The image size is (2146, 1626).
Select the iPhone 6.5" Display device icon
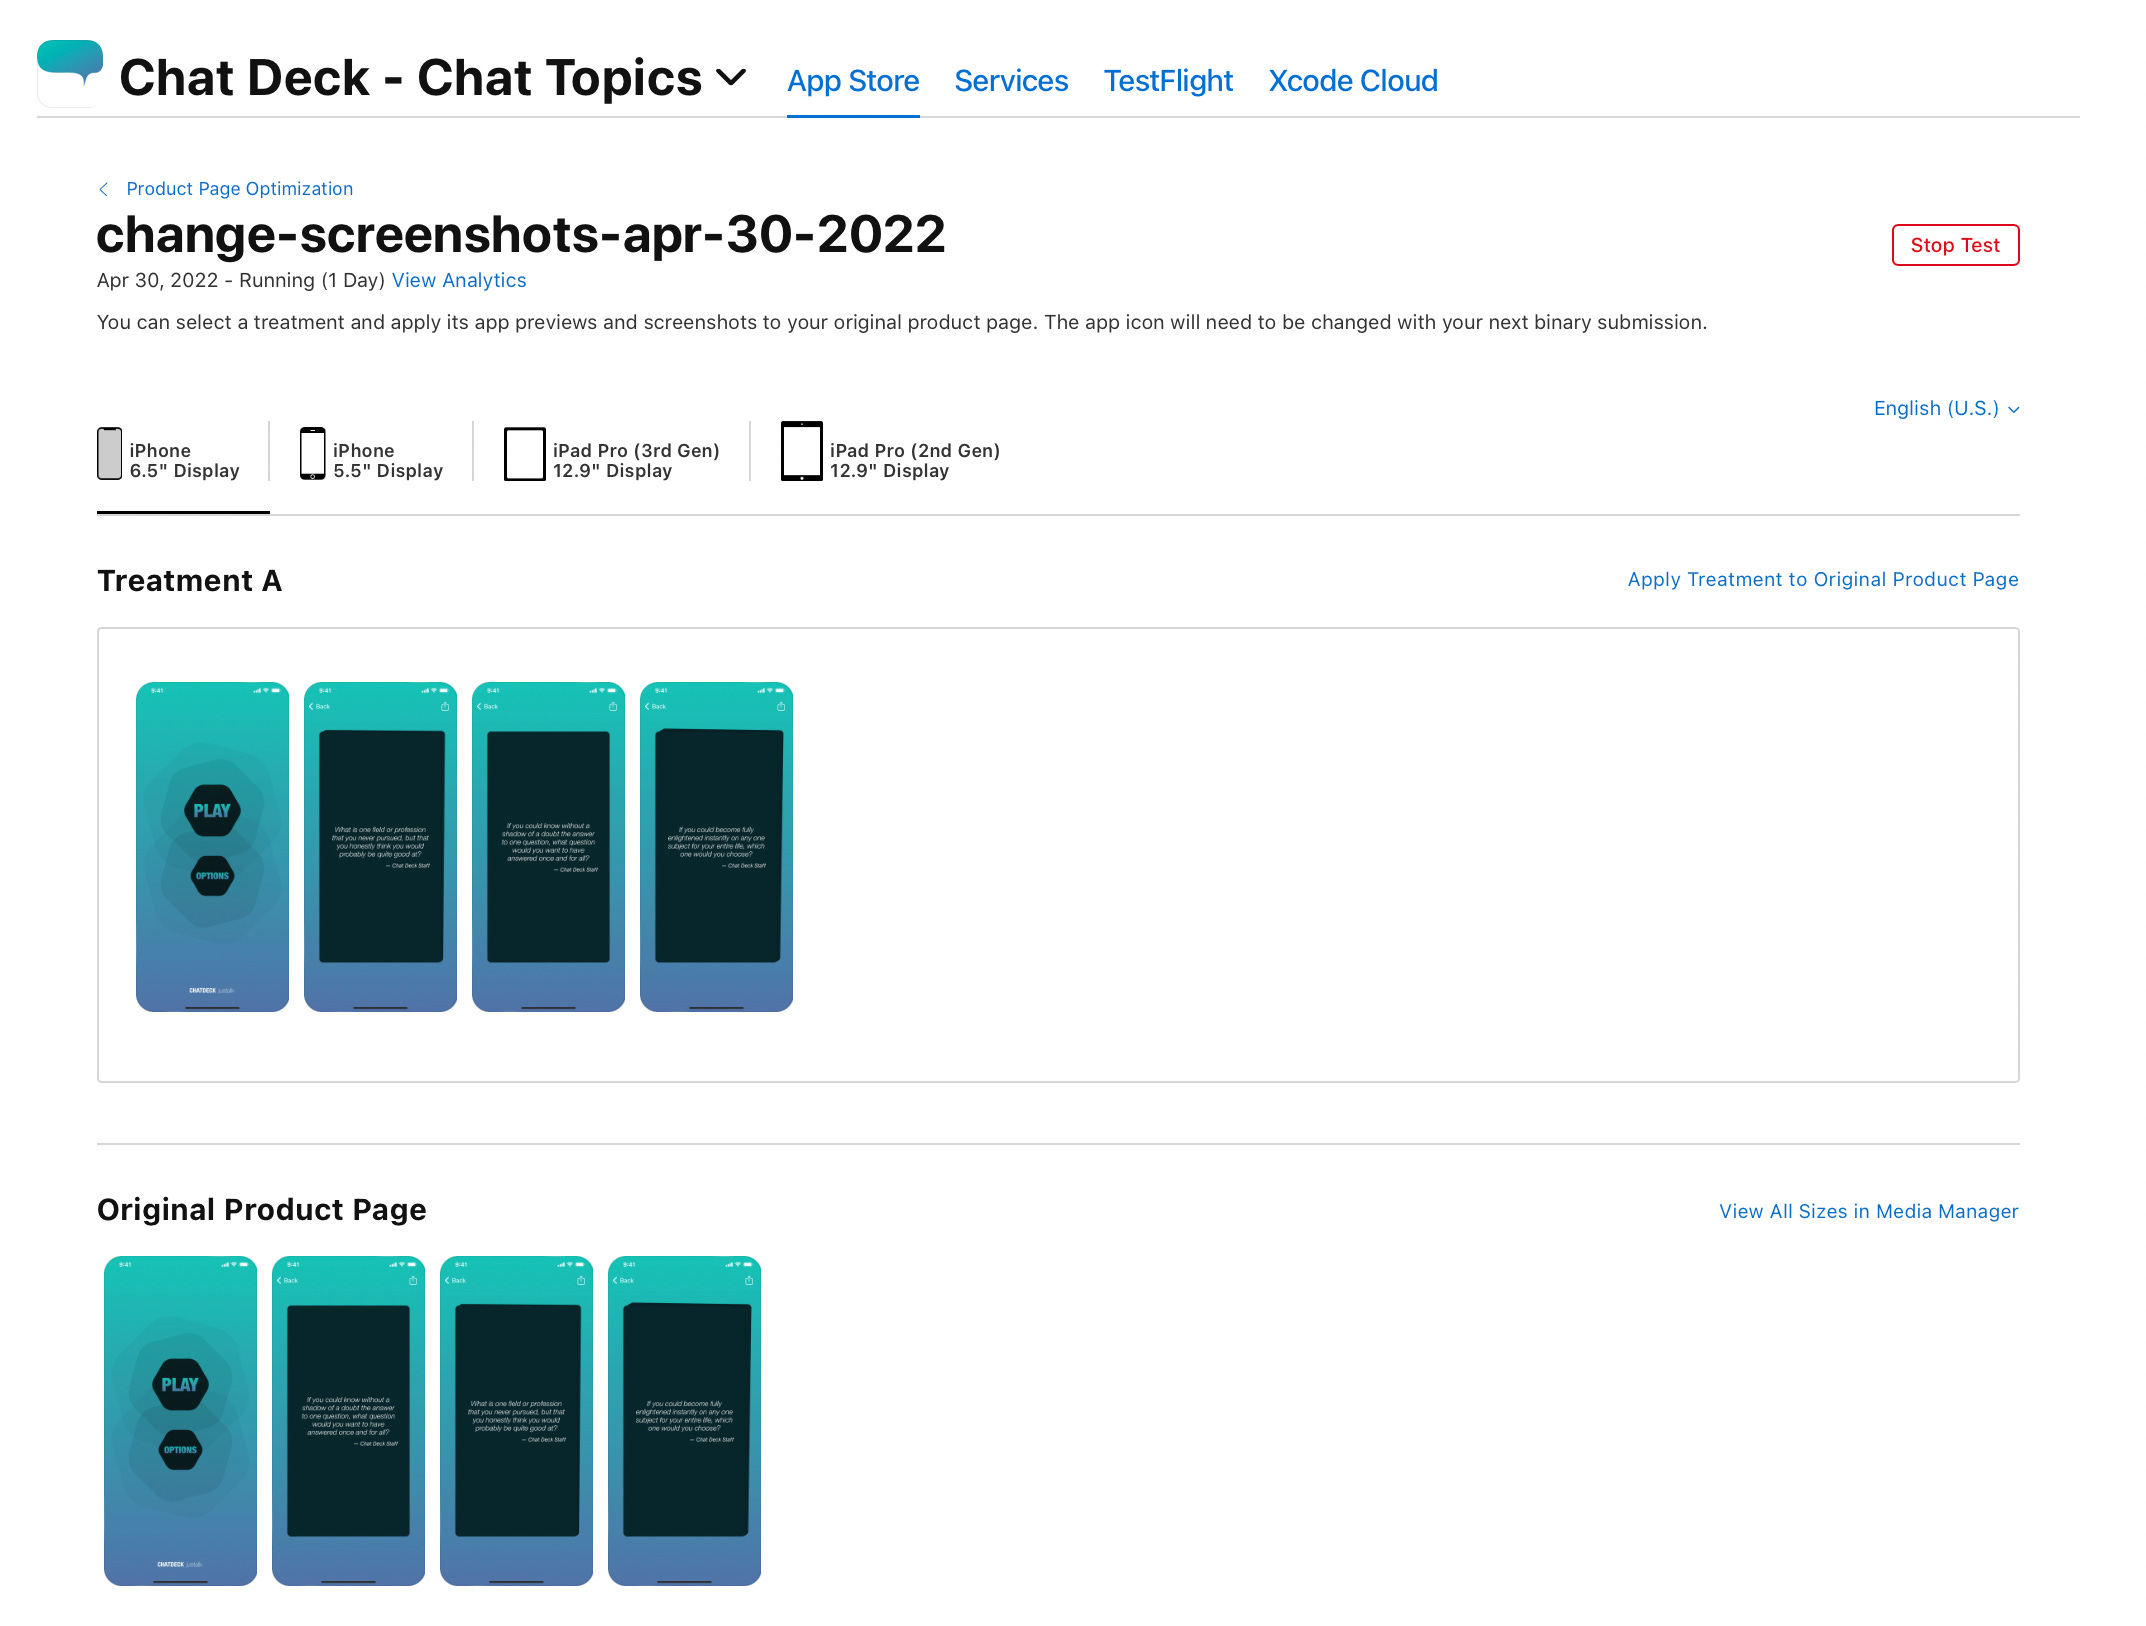(x=109, y=454)
